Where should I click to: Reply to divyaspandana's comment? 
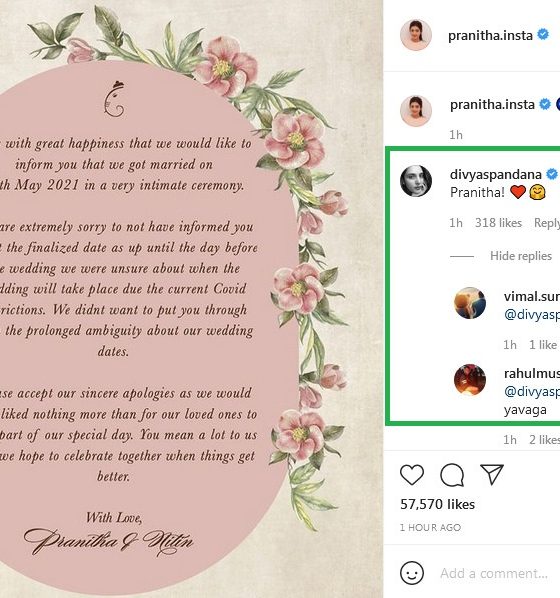point(547,223)
